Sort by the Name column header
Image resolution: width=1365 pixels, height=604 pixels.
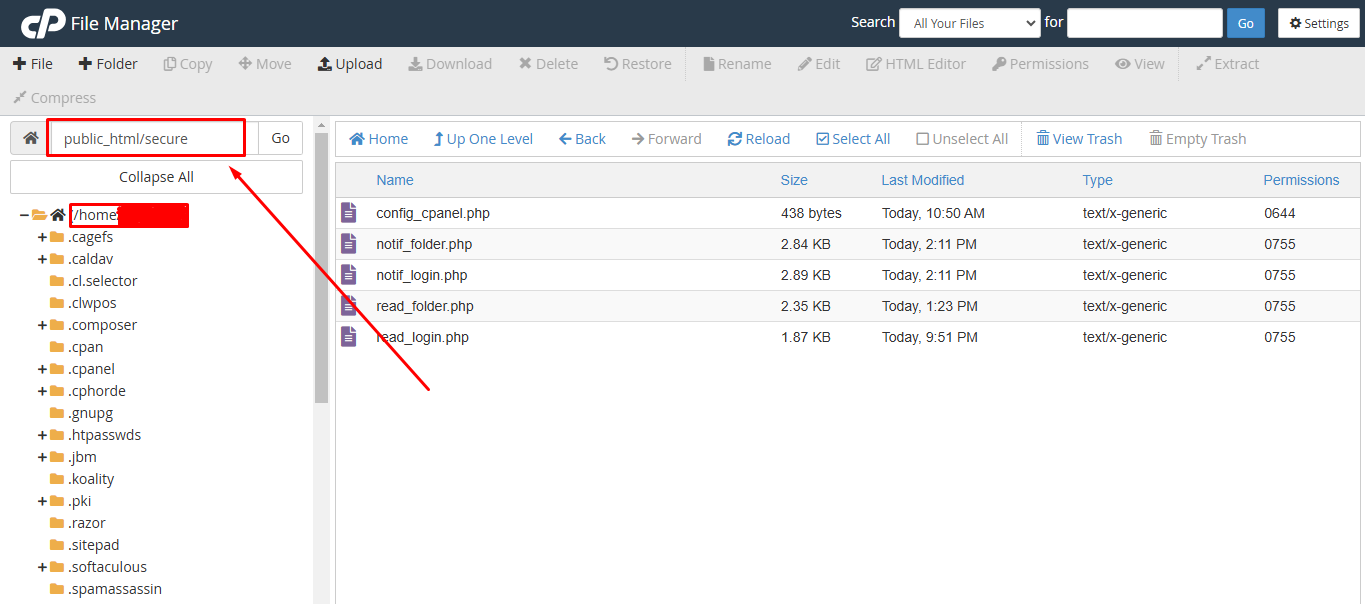[394, 180]
